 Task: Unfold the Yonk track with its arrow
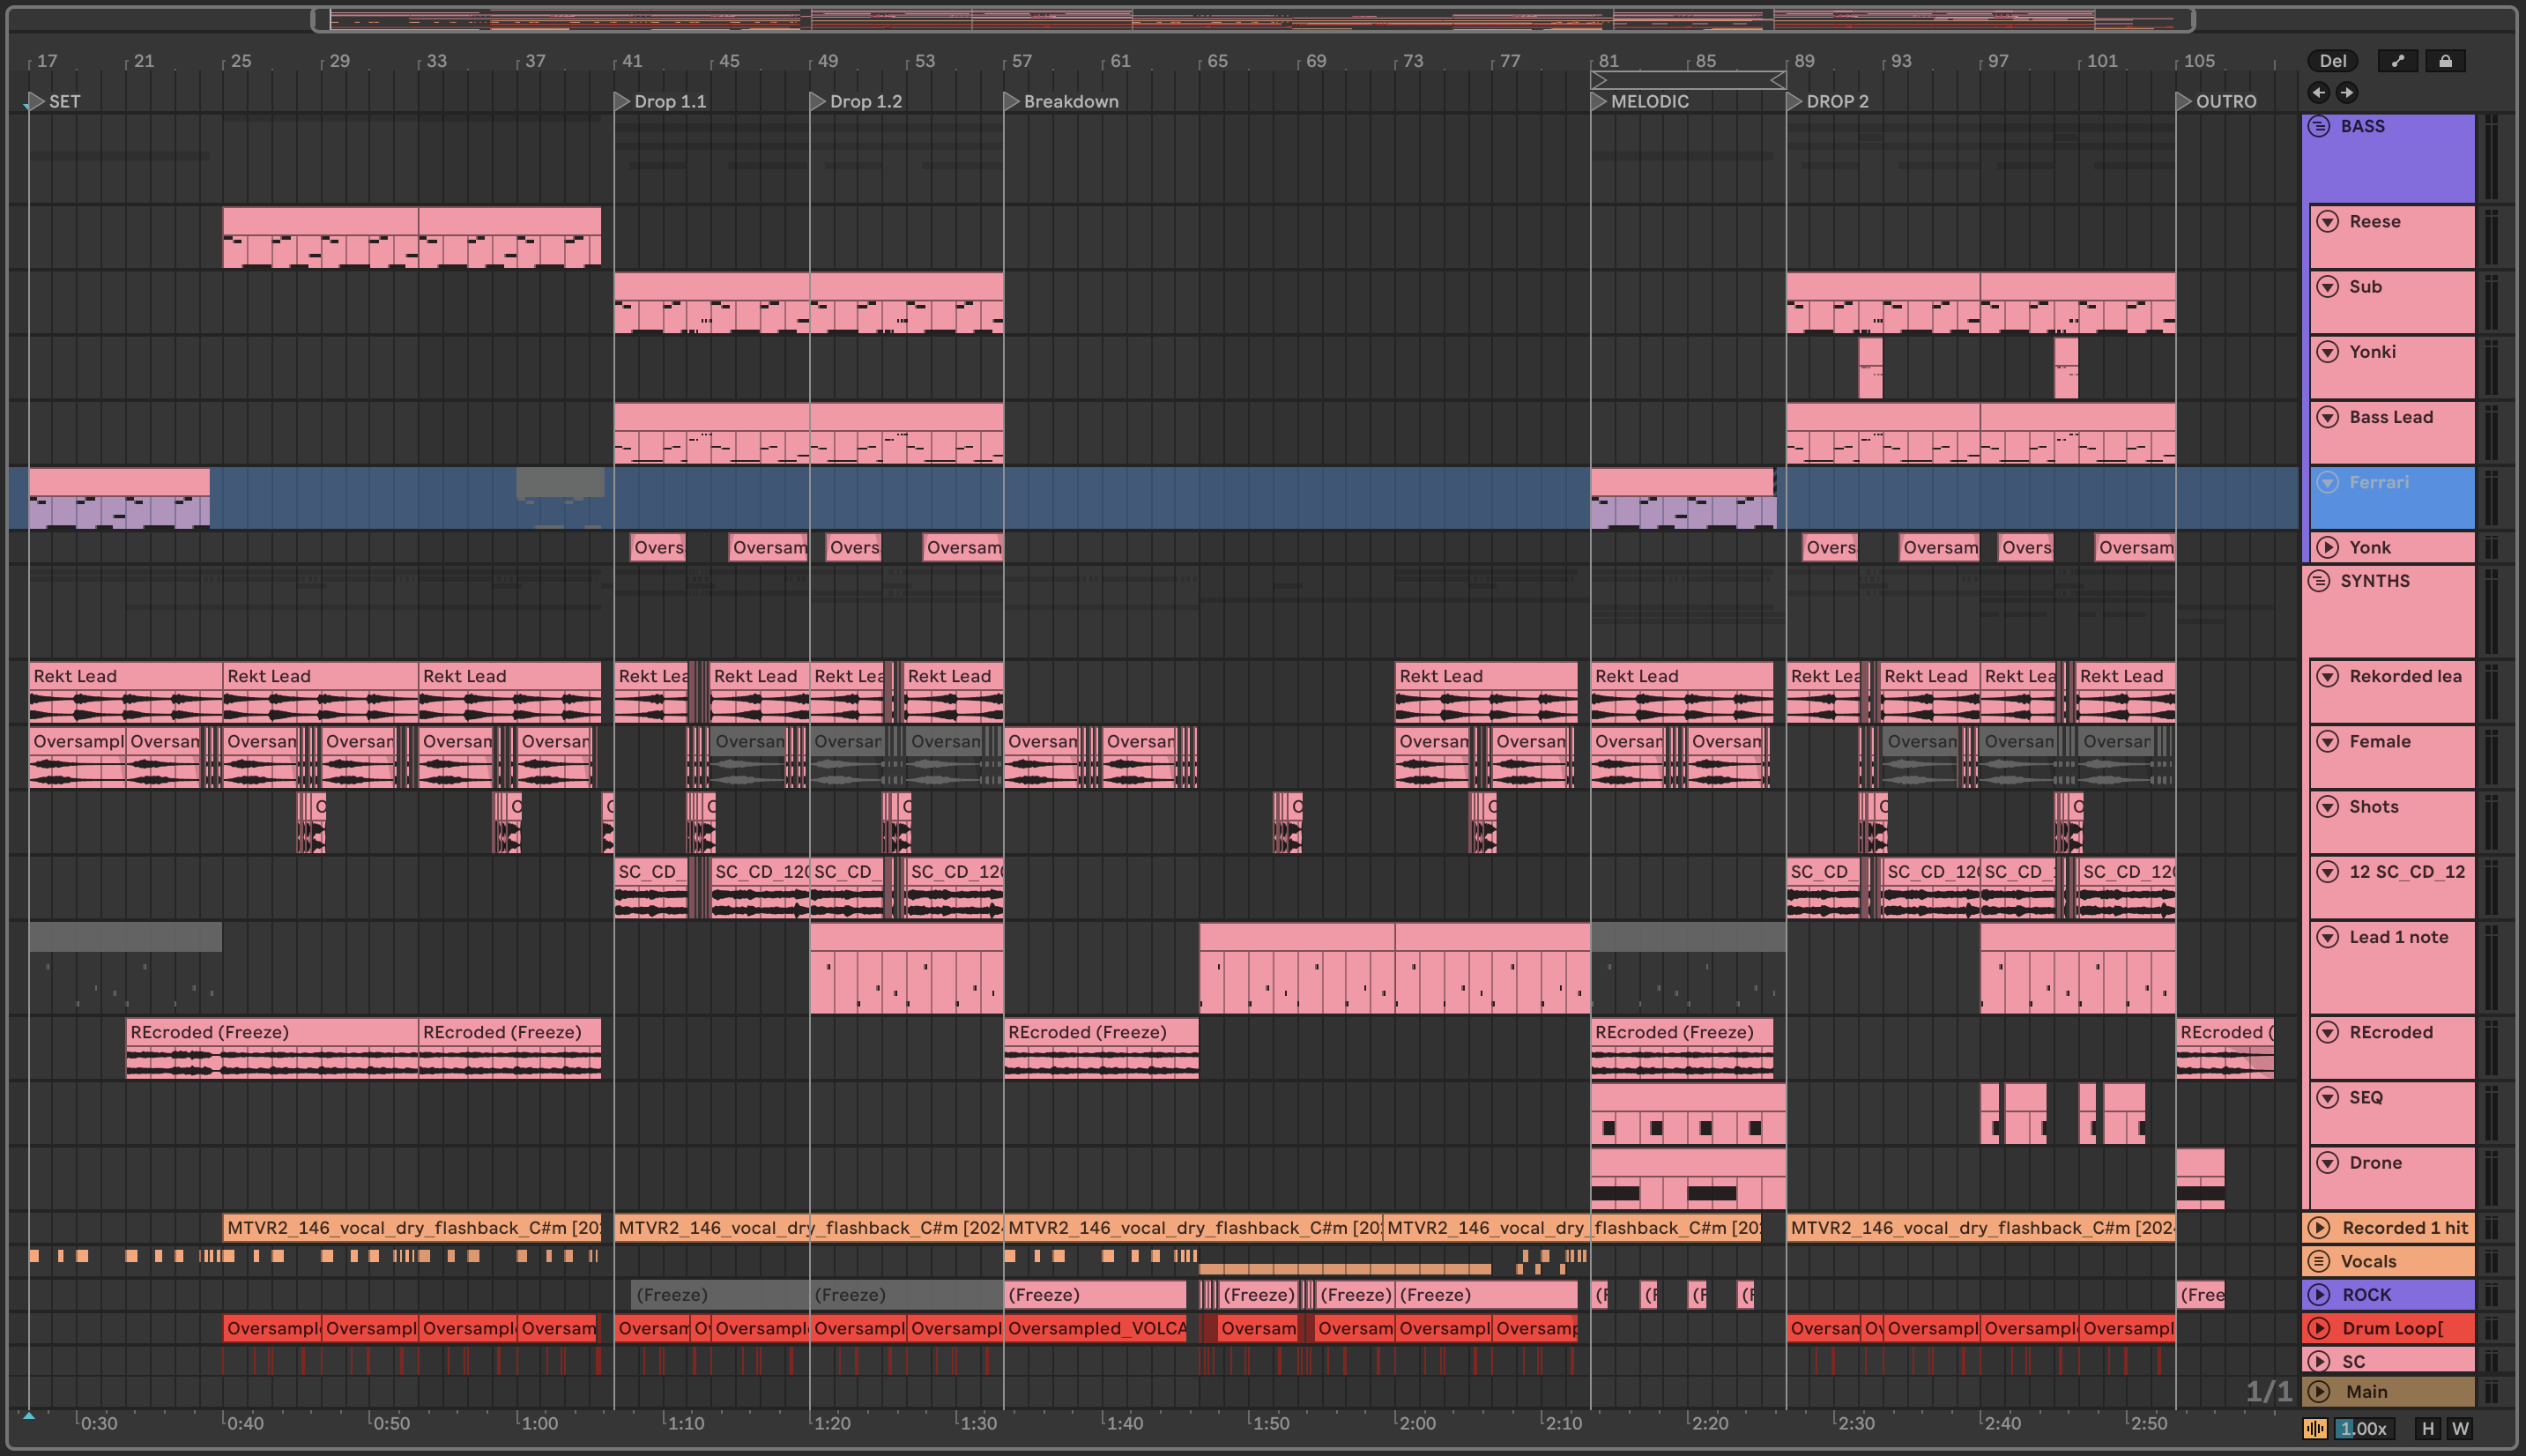(2328, 547)
